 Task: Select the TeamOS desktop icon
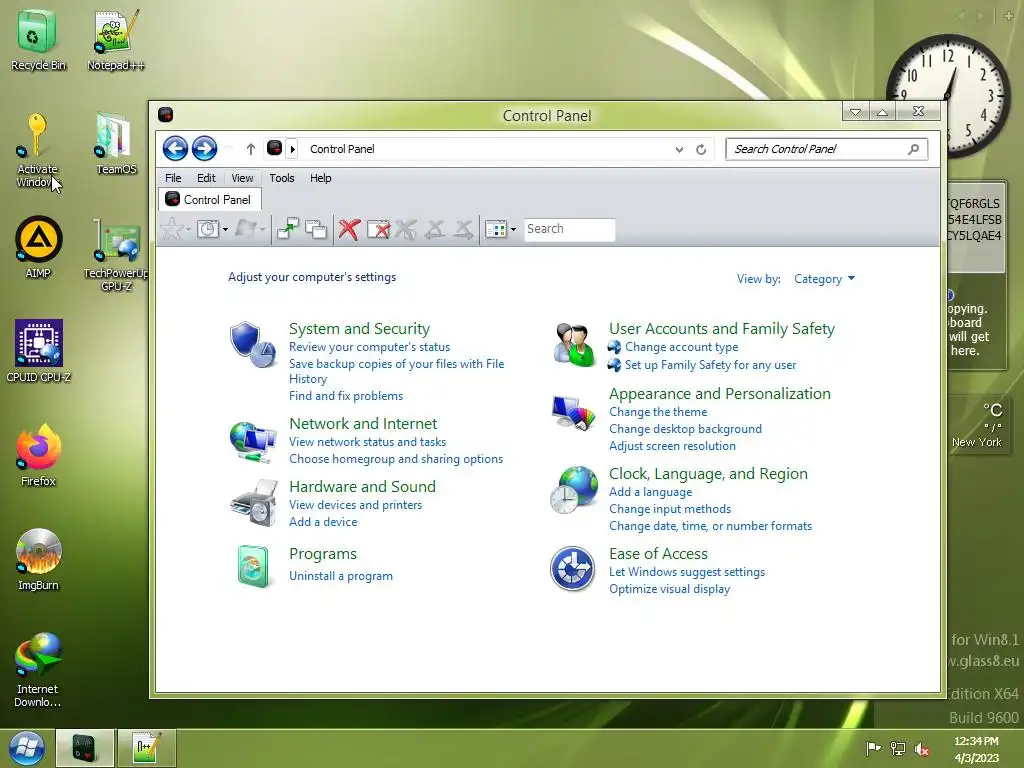(116, 144)
